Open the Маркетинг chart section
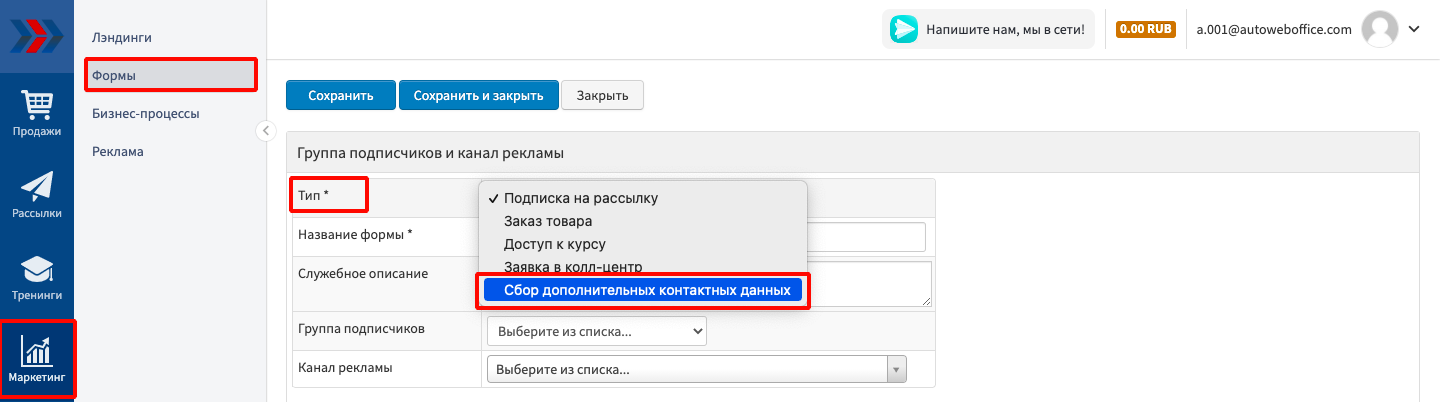Screen dimensions: 1440x402 pos(37,360)
